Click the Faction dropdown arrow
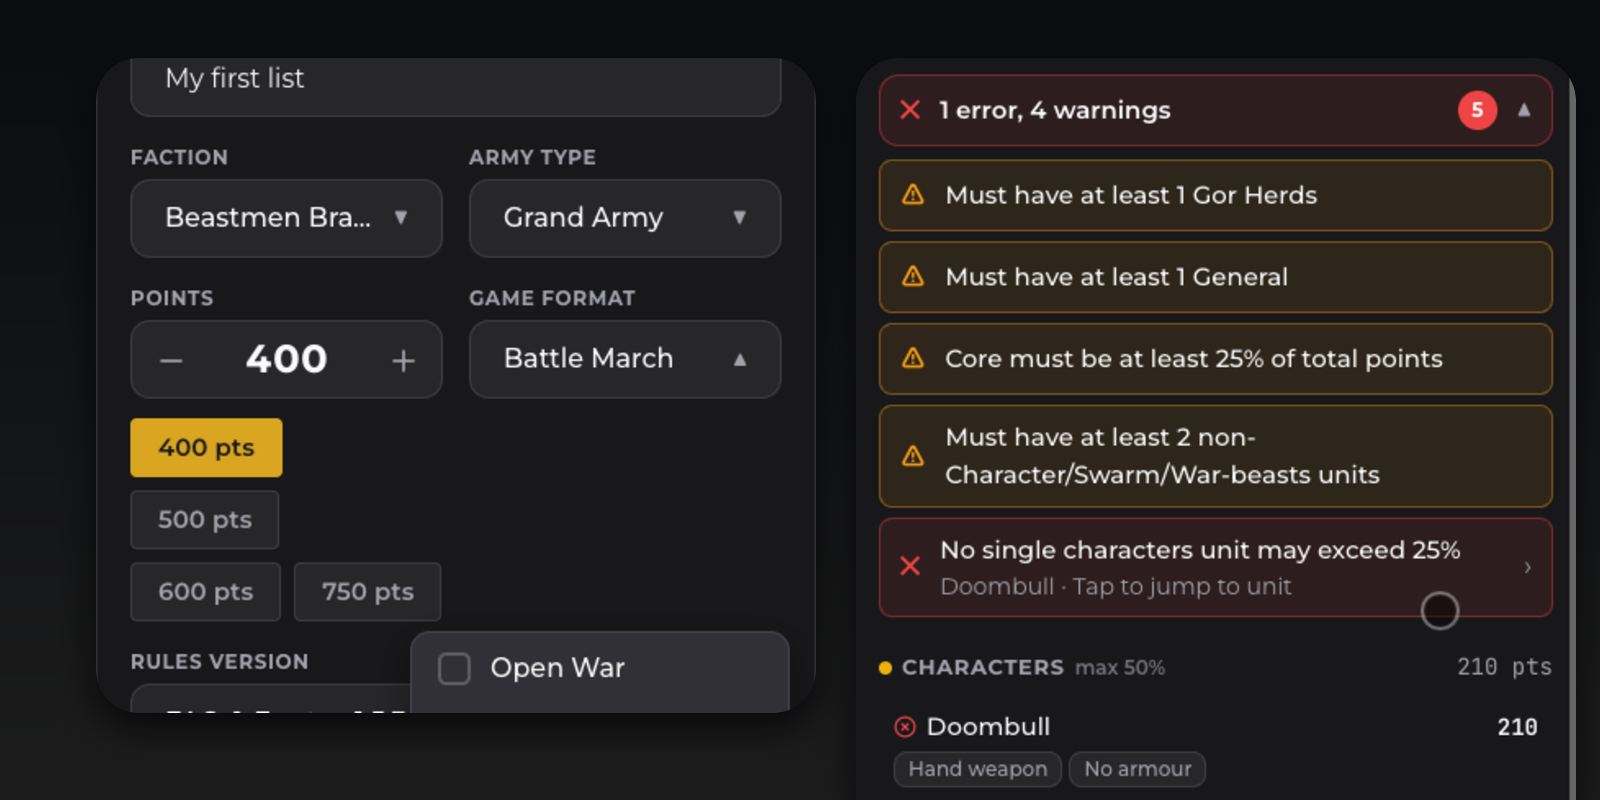 click(x=401, y=217)
